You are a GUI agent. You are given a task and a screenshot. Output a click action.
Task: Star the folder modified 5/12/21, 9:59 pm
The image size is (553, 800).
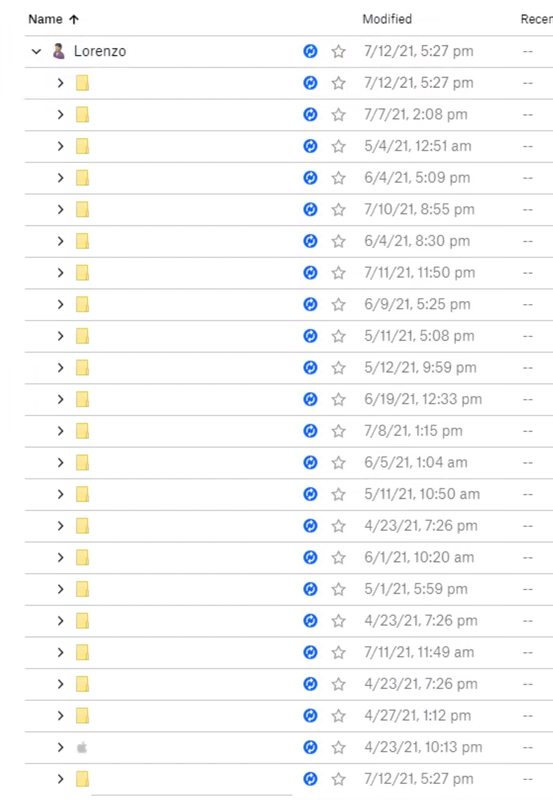(x=338, y=367)
